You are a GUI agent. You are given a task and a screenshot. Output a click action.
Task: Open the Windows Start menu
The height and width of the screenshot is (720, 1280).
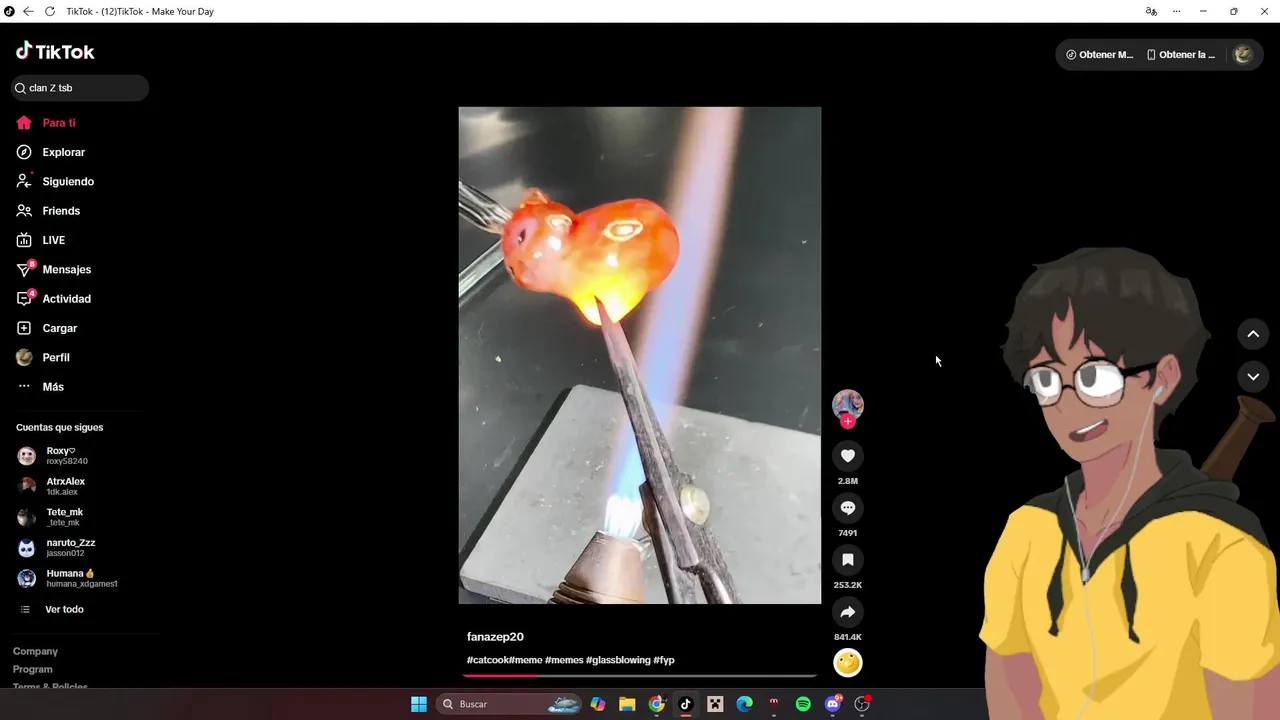(x=419, y=704)
